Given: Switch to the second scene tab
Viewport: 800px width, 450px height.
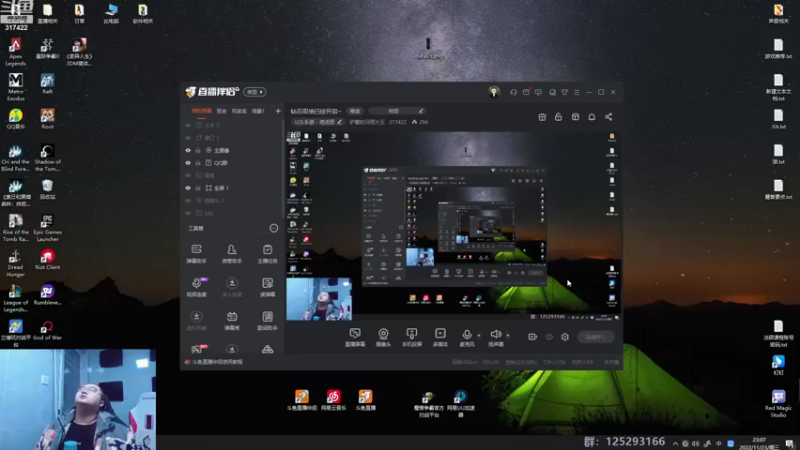Looking at the screenshot, I should pyautogui.click(x=221, y=111).
